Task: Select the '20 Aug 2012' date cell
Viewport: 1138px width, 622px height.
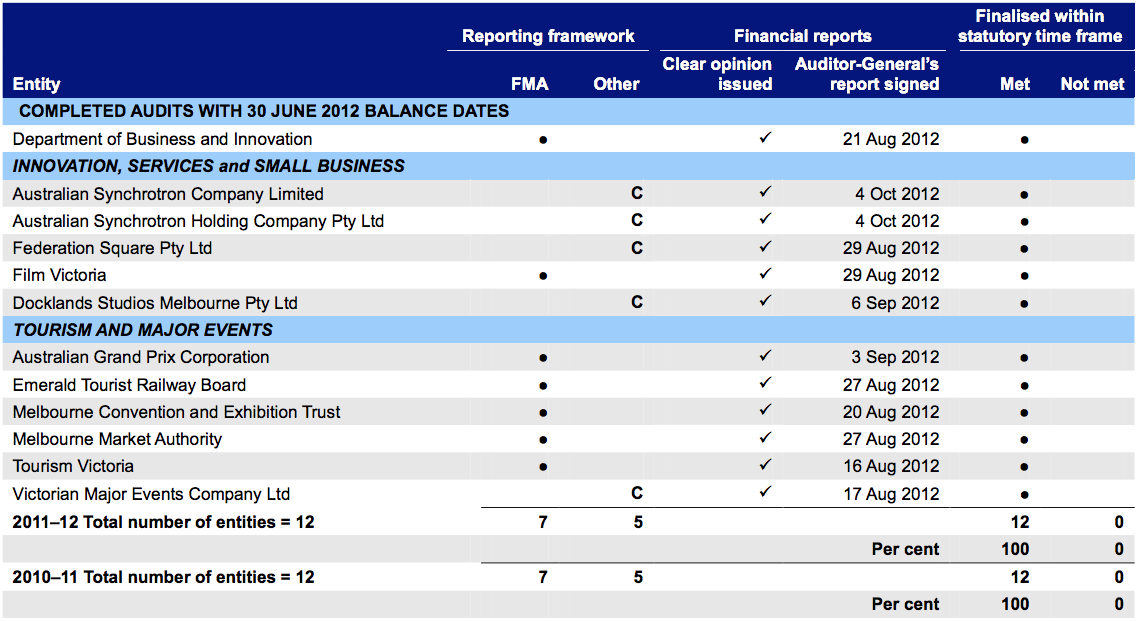Action: [x=891, y=412]
